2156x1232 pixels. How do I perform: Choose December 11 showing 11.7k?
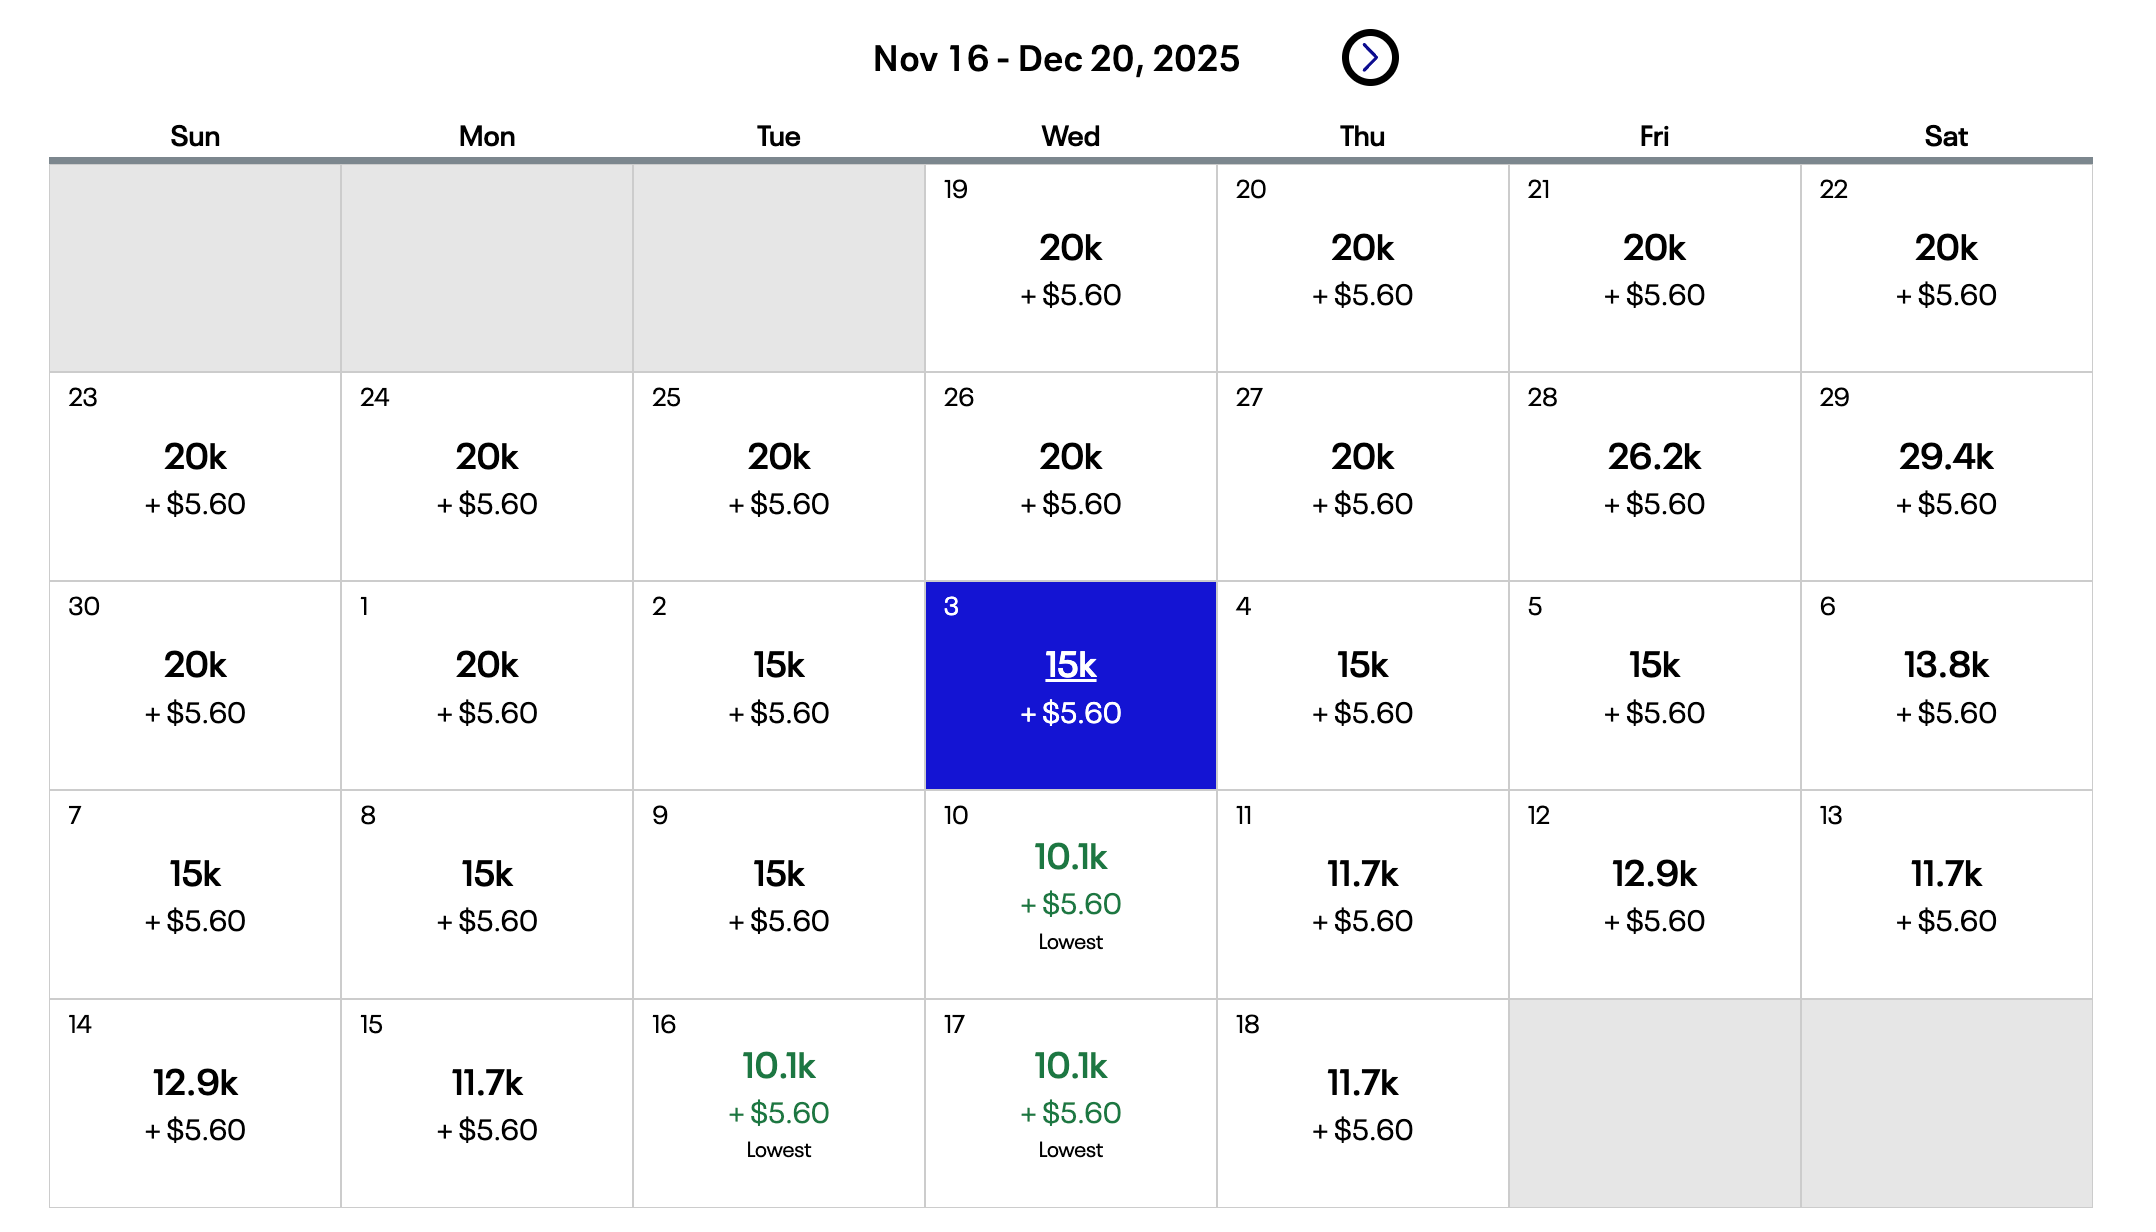click(x=1362, y=894)
